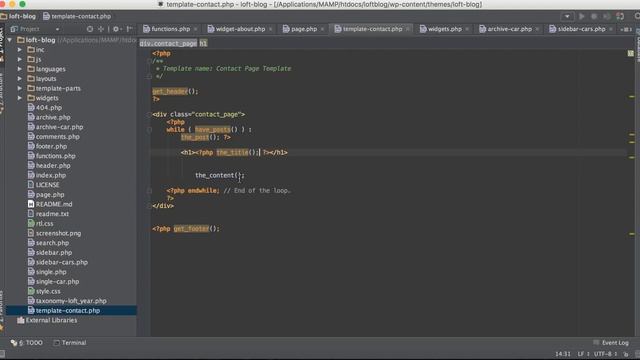This screenshot has width=640, height=360.
Task: Select comments.php file
Action: pyautogui.click(x=58, y=137)
